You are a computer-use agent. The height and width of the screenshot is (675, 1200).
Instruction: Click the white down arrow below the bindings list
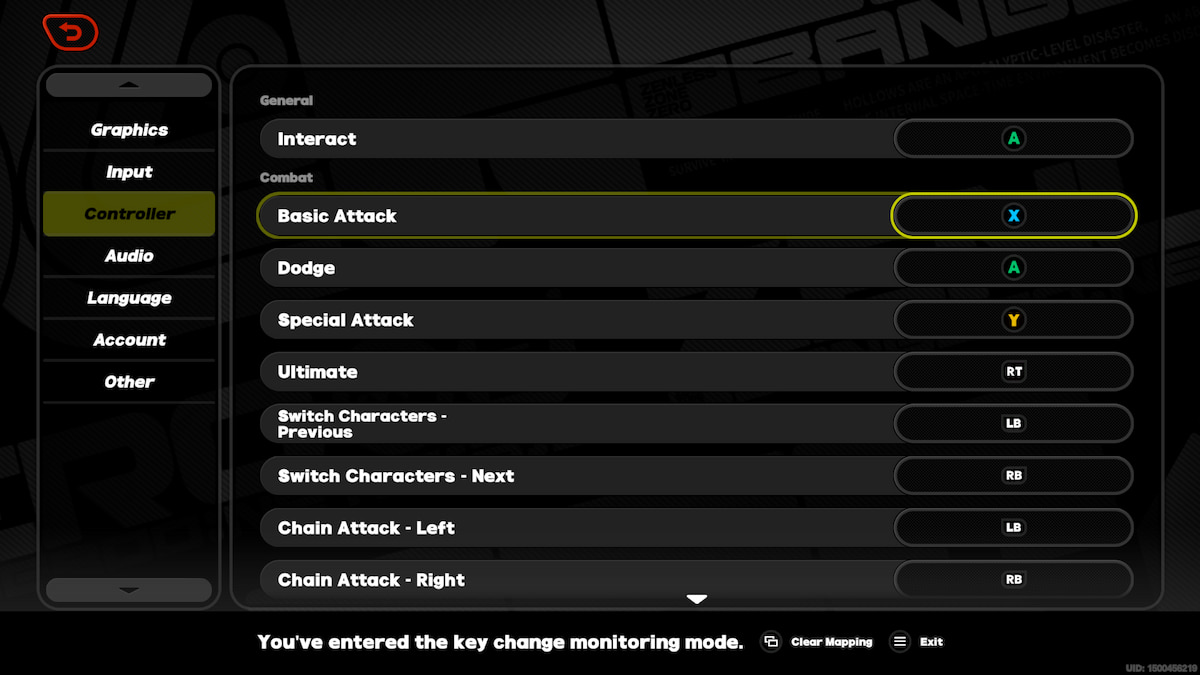697,599
